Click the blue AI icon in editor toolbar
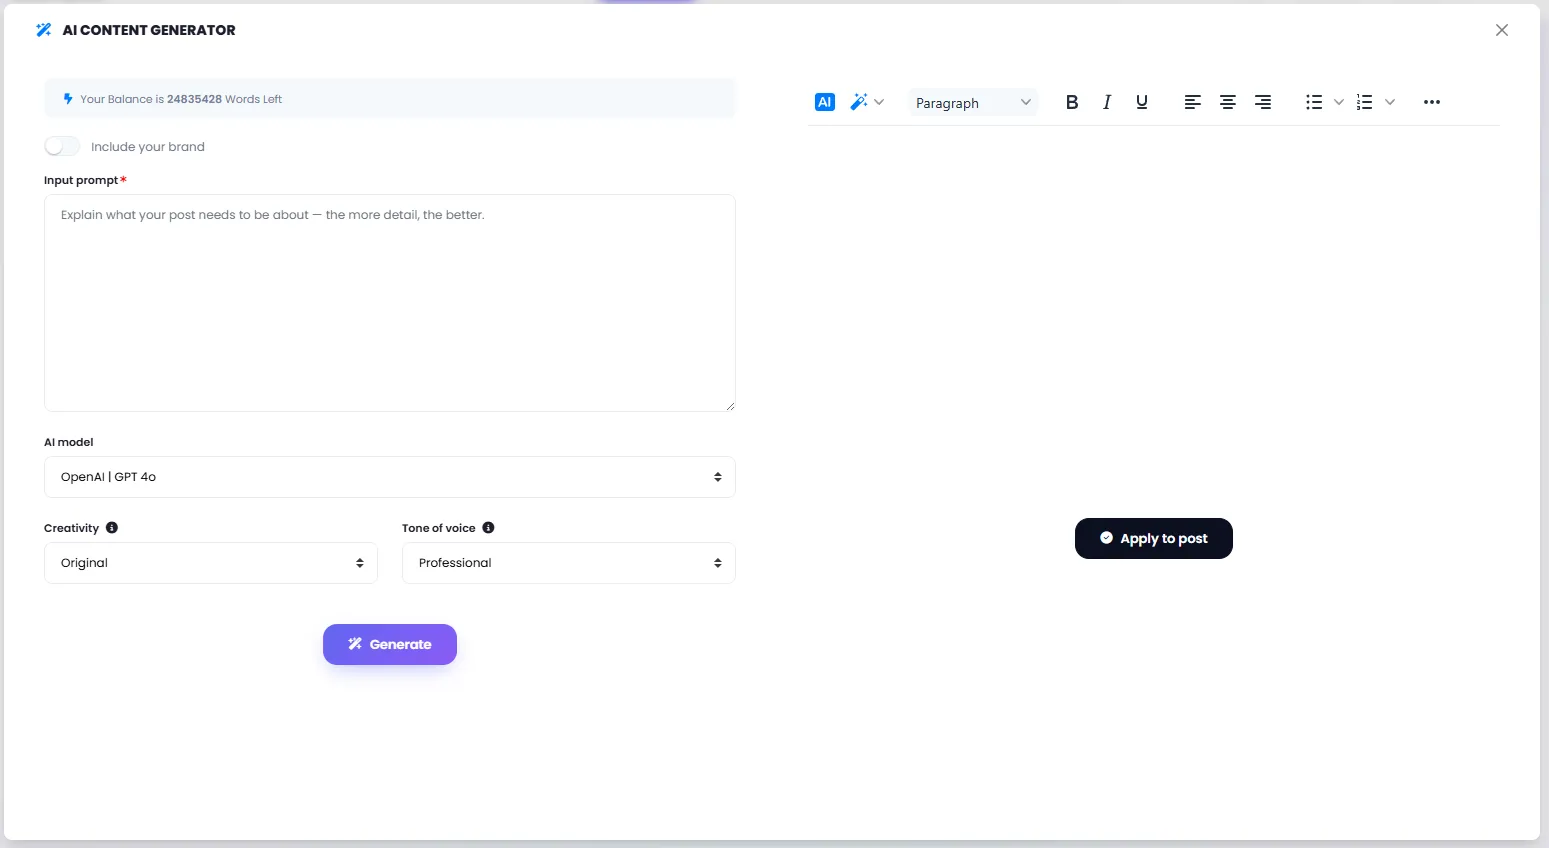This screenshot has height=848, width=1549. click(x=825, y=102)
